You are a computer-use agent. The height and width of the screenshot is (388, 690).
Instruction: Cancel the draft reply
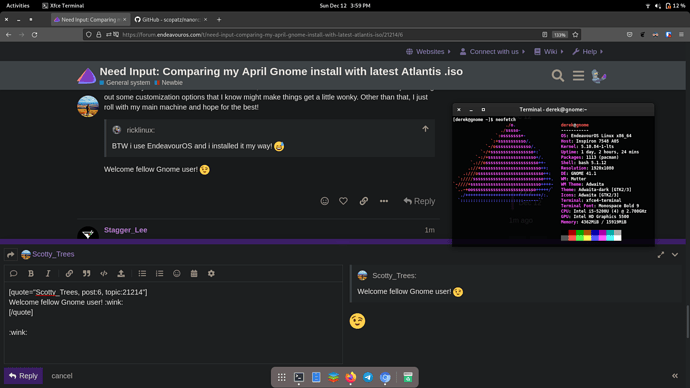[62, 376]
